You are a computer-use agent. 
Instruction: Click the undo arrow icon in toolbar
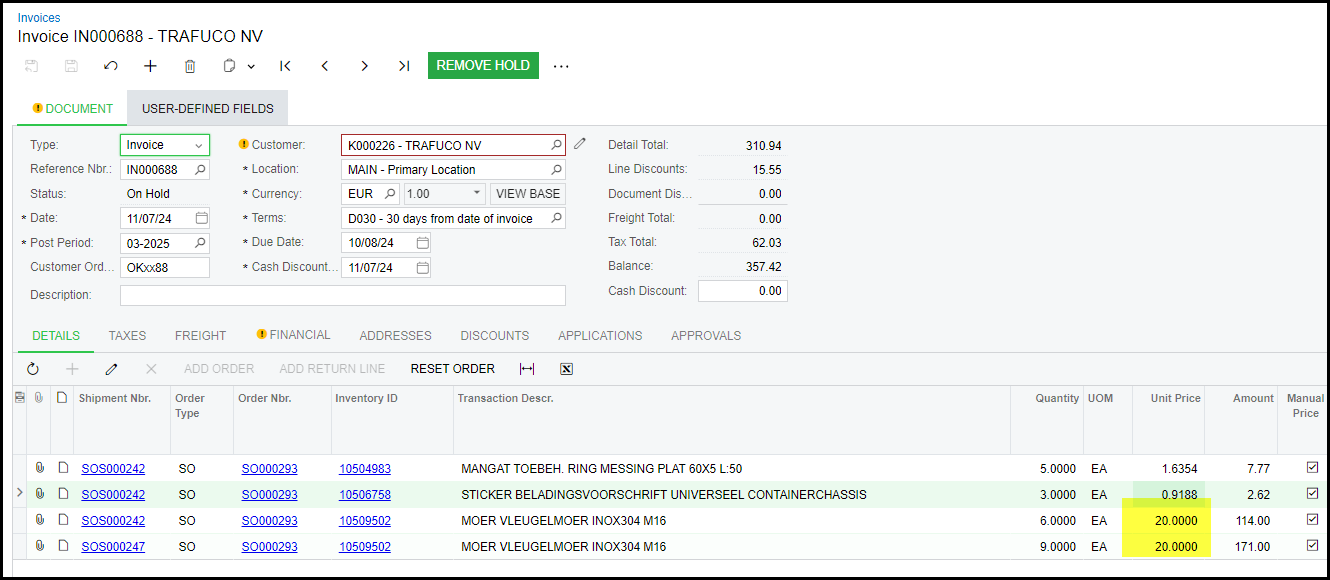tap(111, 66)
